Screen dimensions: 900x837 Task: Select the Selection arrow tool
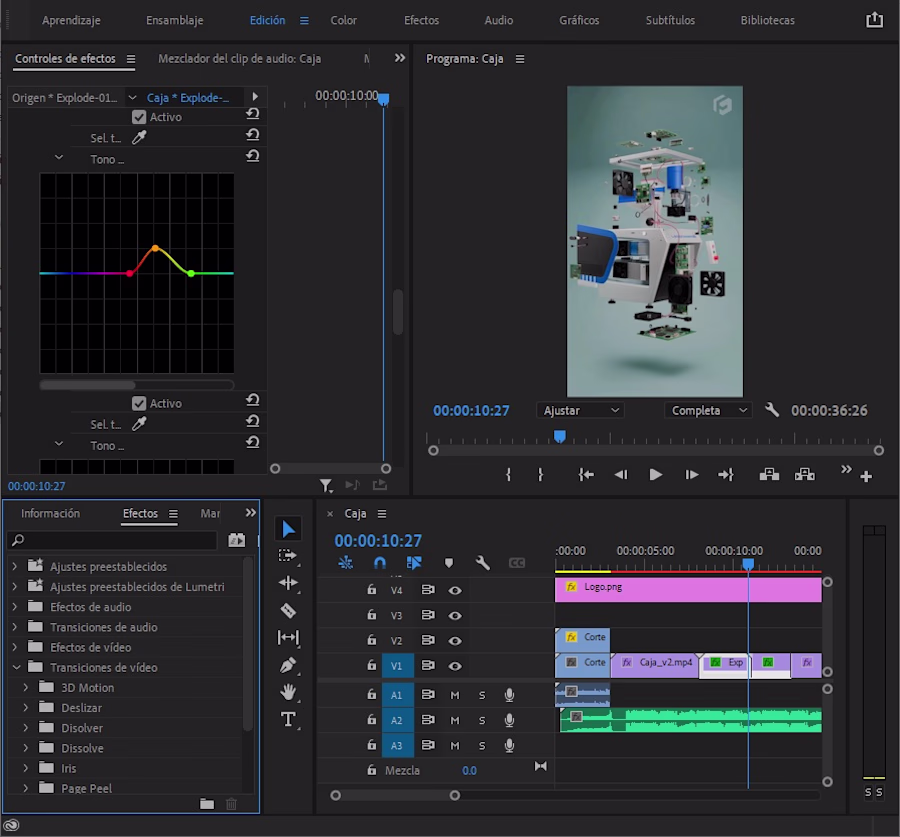click(x=288, y=529)
